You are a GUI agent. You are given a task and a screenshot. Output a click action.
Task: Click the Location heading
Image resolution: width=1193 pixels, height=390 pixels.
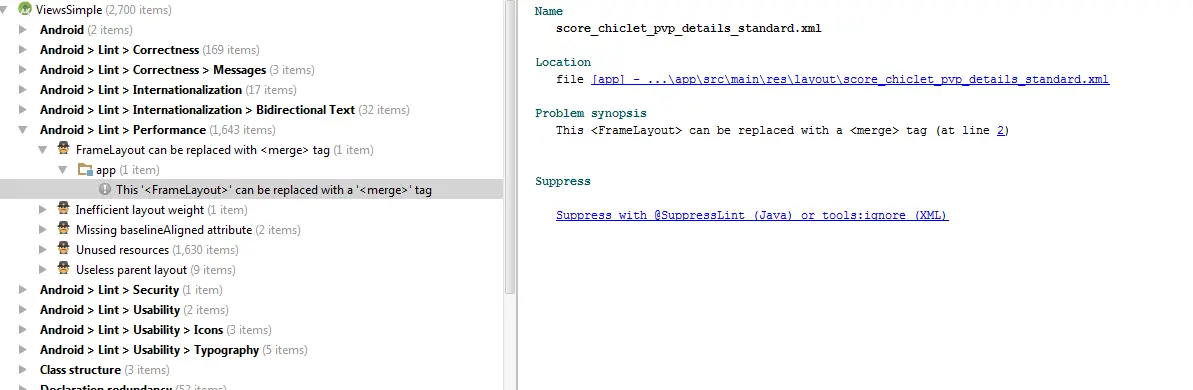coord(563,62)
